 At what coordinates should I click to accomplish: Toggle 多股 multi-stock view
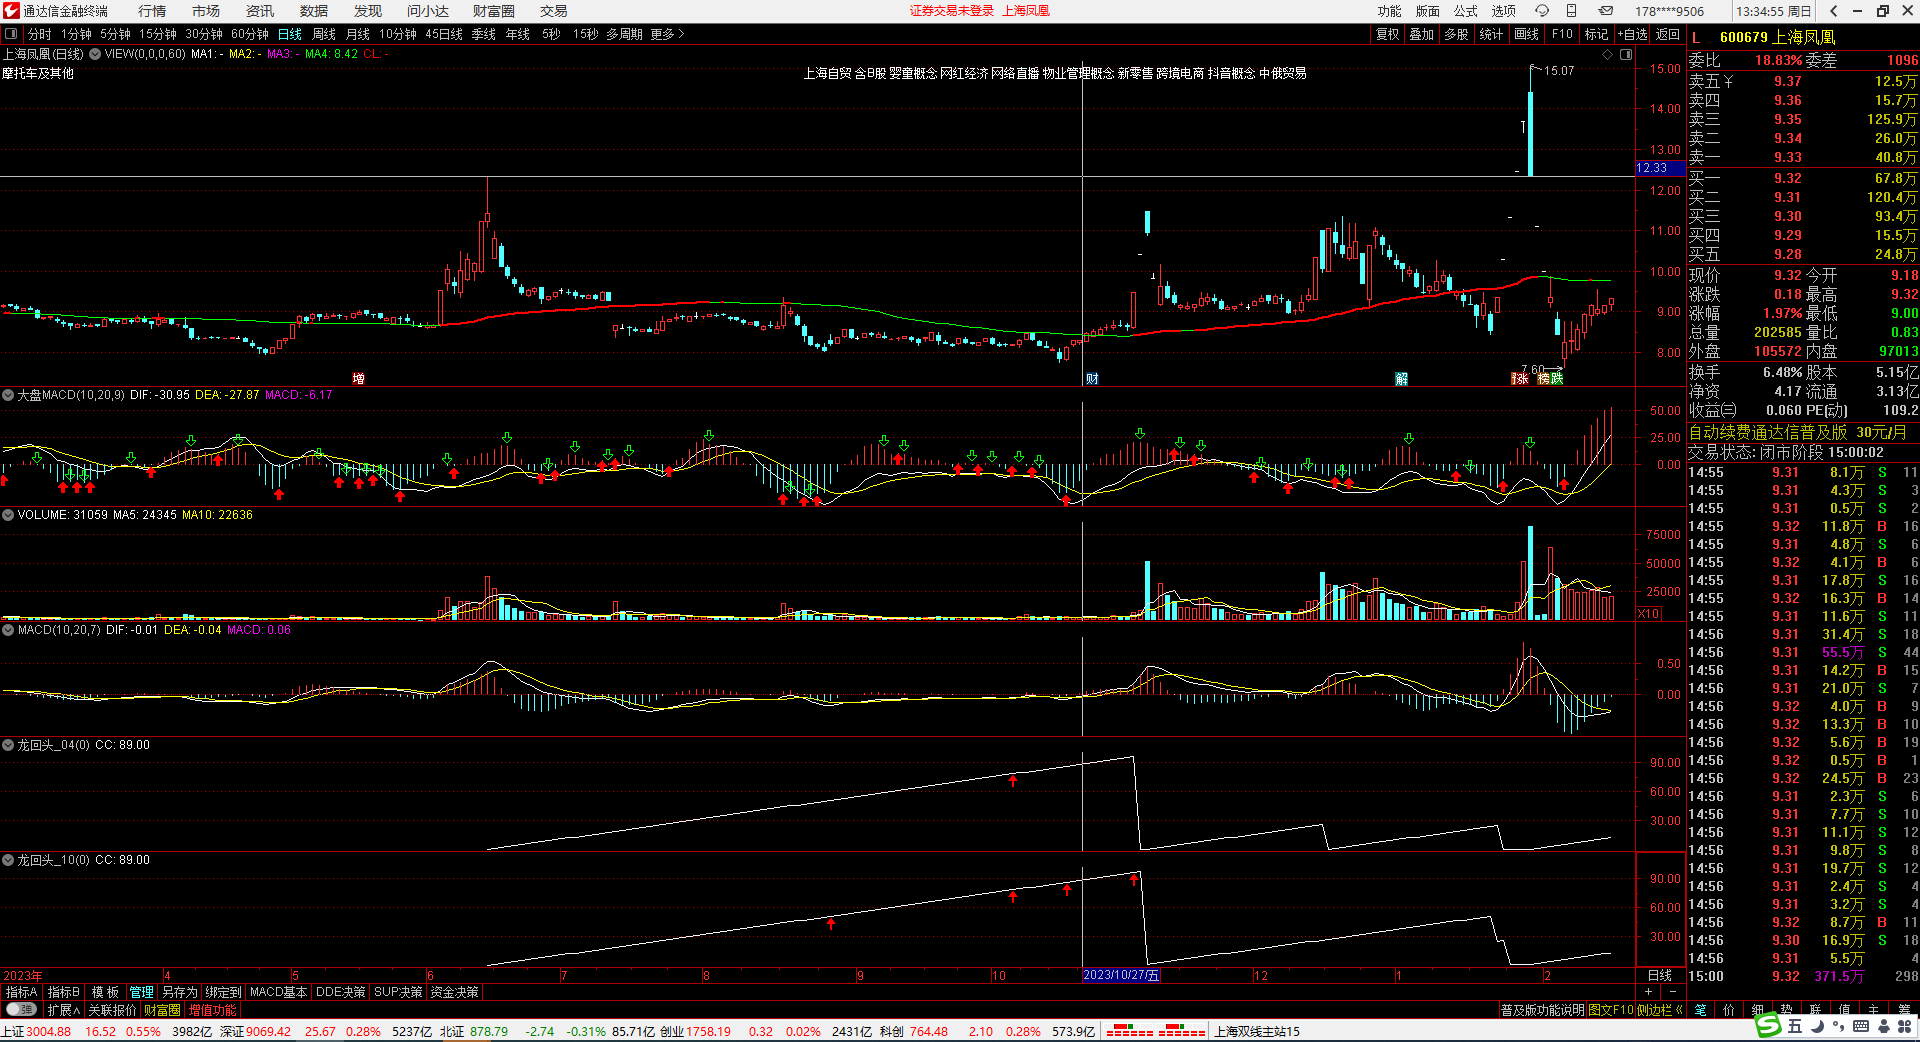pos(1456,34)
